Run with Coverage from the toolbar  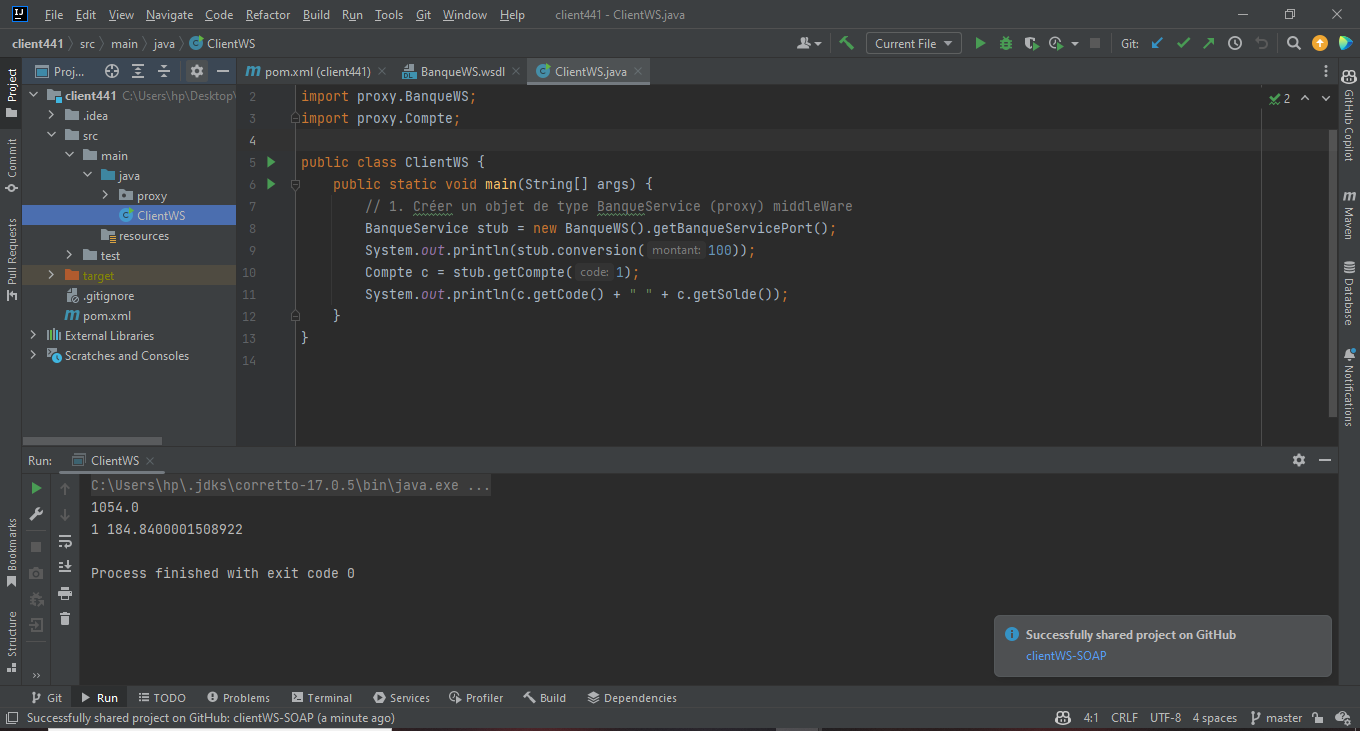[x=1031, y=43]
